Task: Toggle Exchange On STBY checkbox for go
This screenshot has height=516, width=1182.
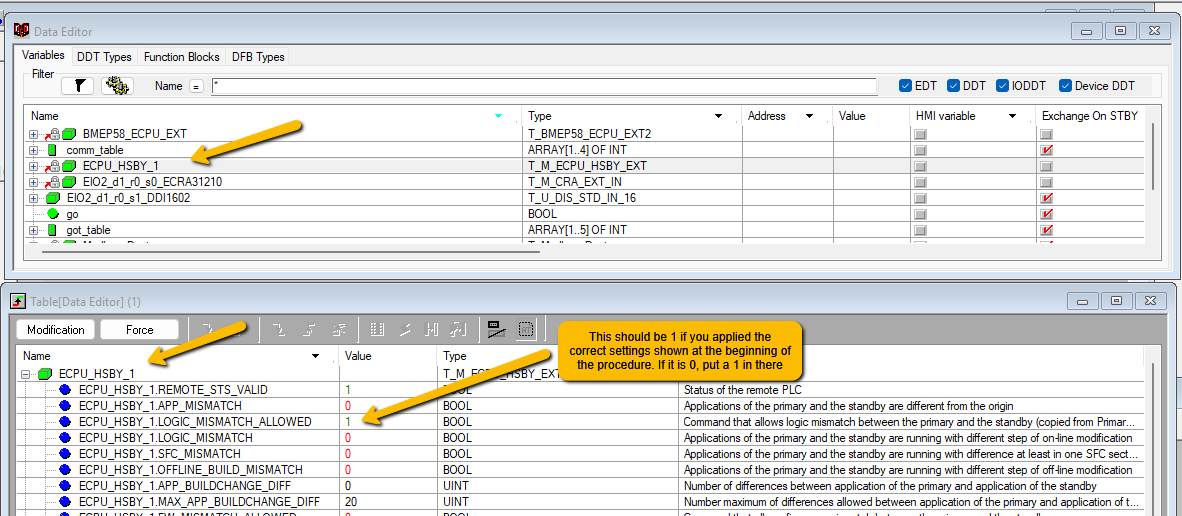Action: 1046,214
